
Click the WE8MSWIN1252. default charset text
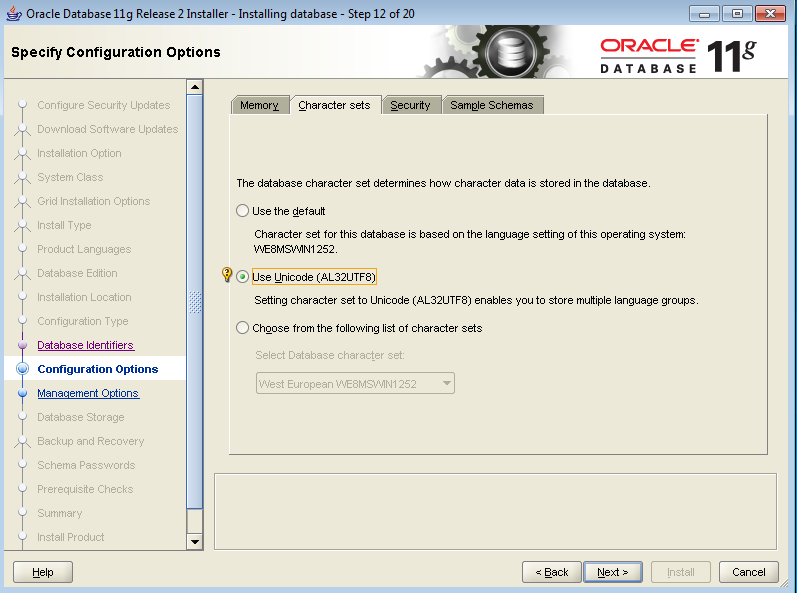[x=295, y=249]
